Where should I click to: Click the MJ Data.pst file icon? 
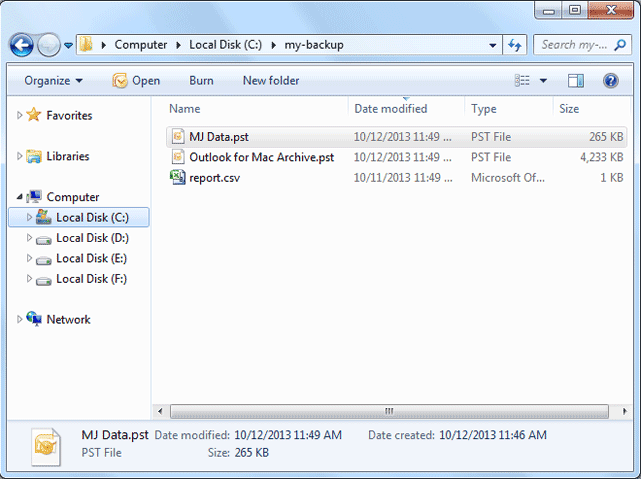click(x=178, y=136)
